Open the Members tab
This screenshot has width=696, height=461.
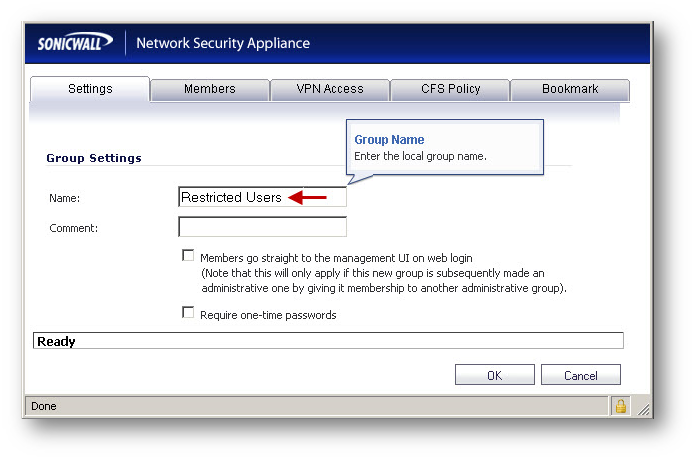click(x=210, y=89)
